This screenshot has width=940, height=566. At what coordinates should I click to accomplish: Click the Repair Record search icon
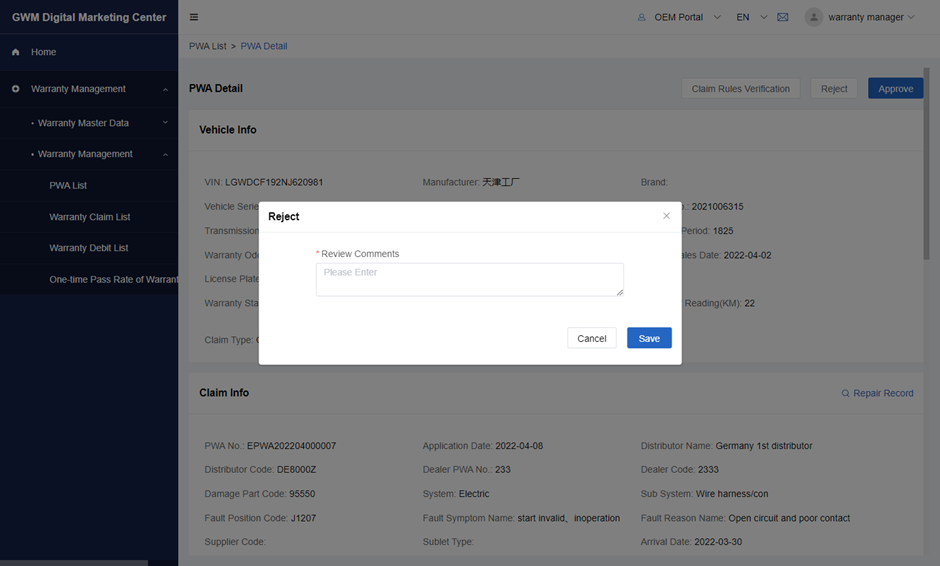tap(845, 393)
